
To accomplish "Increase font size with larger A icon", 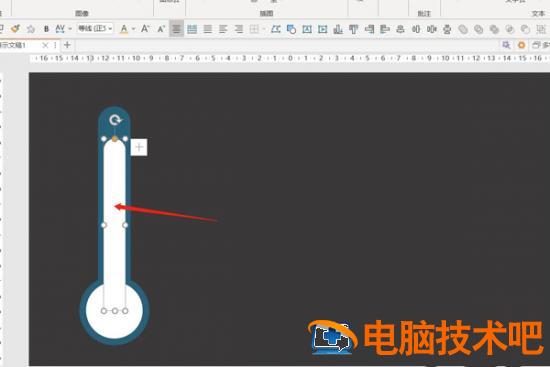I will coord(145,29).
